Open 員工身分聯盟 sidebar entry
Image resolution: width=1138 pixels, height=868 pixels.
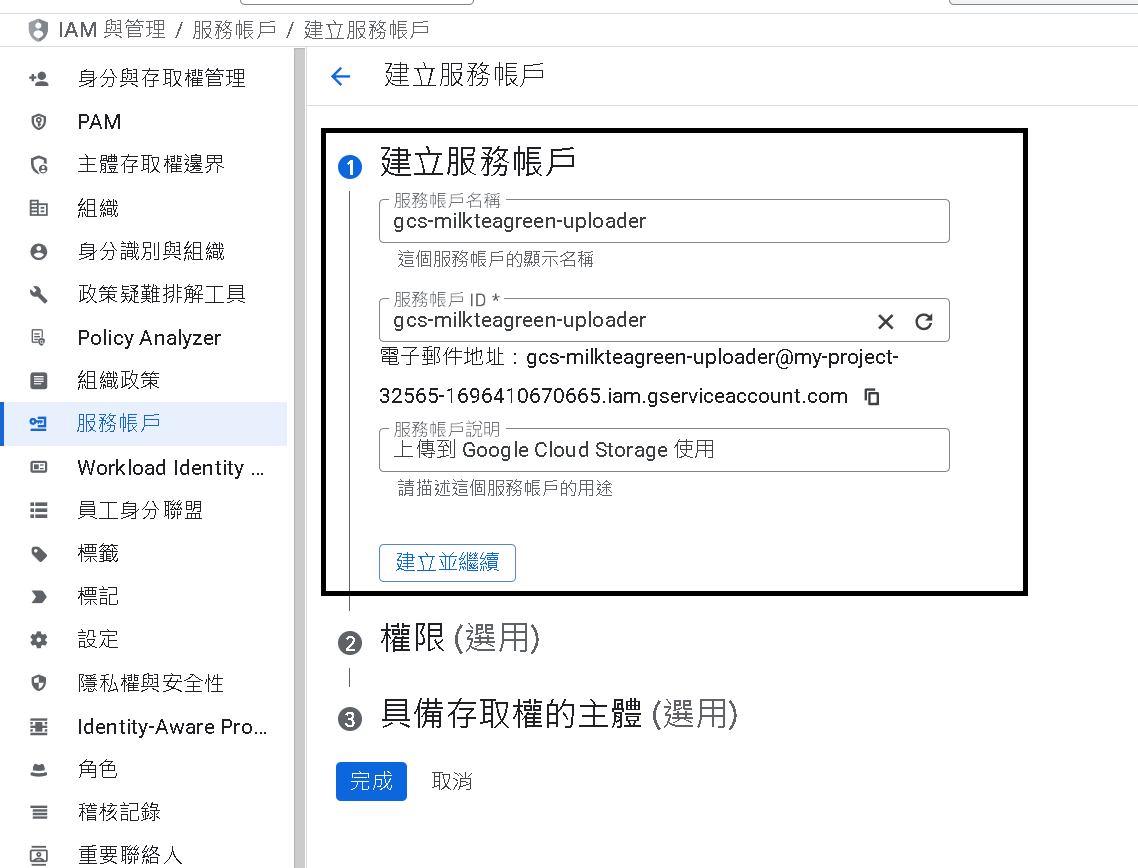[x=145, y=510]
